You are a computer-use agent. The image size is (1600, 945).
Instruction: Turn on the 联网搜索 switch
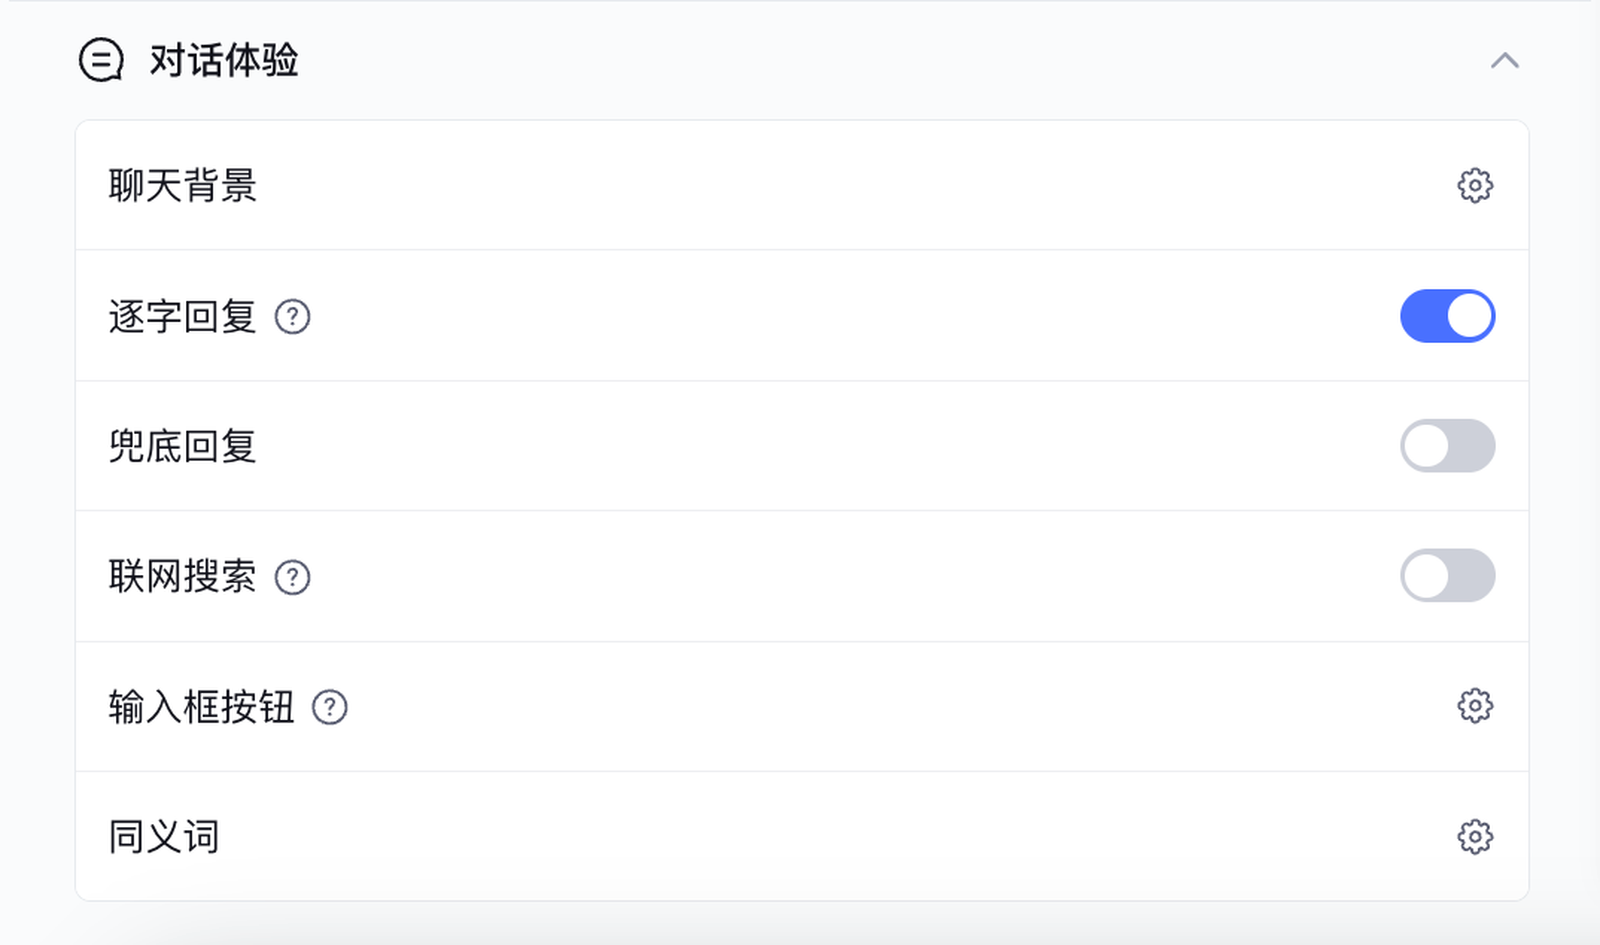(1447, 576)
